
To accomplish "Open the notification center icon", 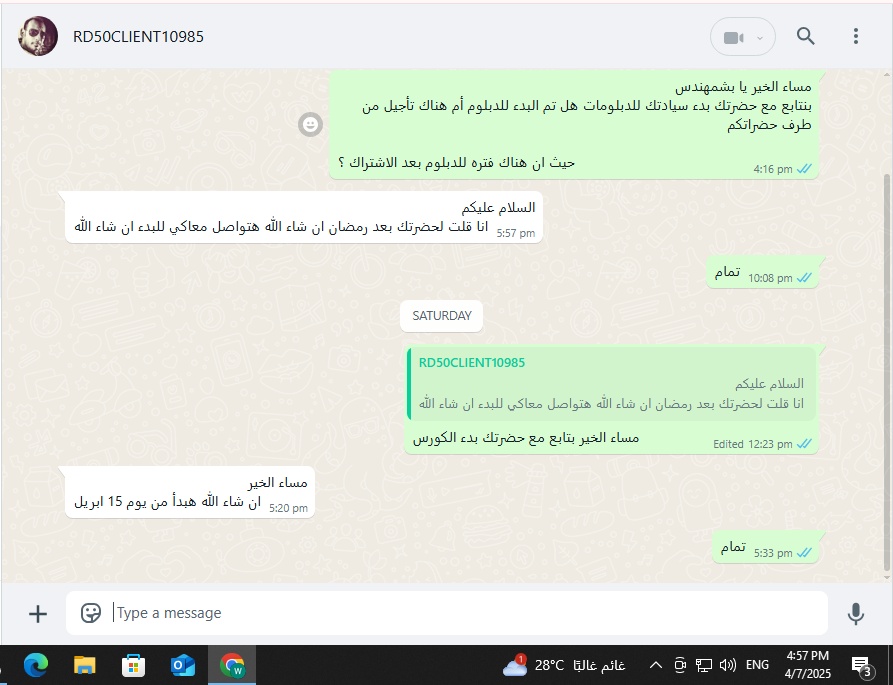I will pos(861,665).
